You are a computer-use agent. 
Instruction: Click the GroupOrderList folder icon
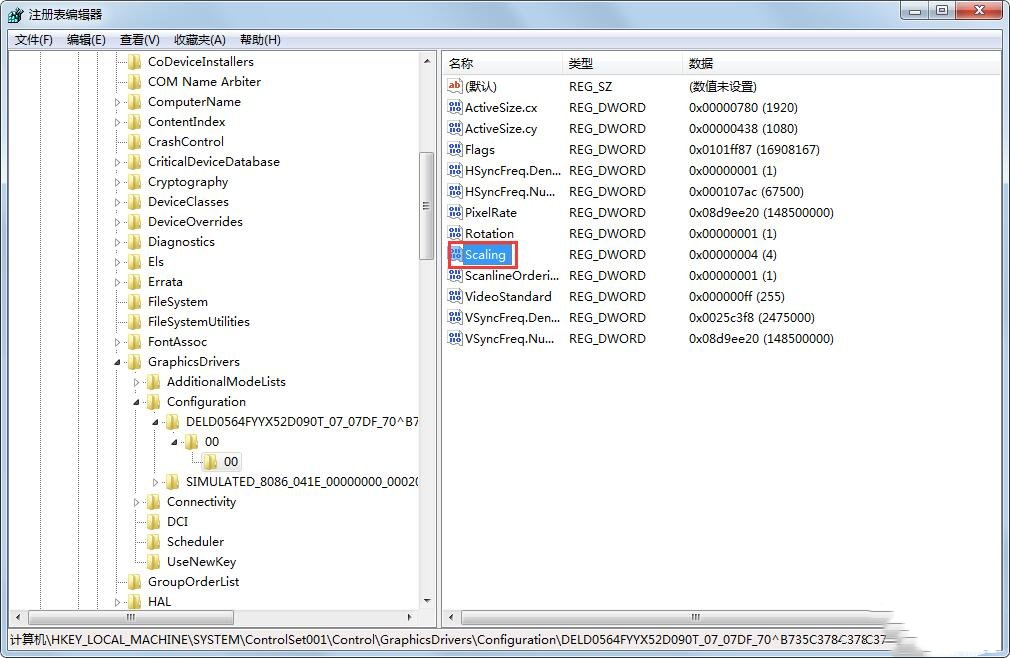(135, 582)
